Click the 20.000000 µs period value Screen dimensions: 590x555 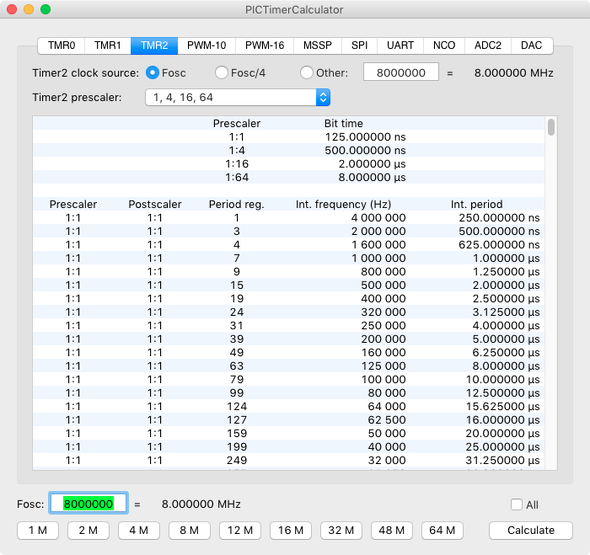tap(503, 433)
